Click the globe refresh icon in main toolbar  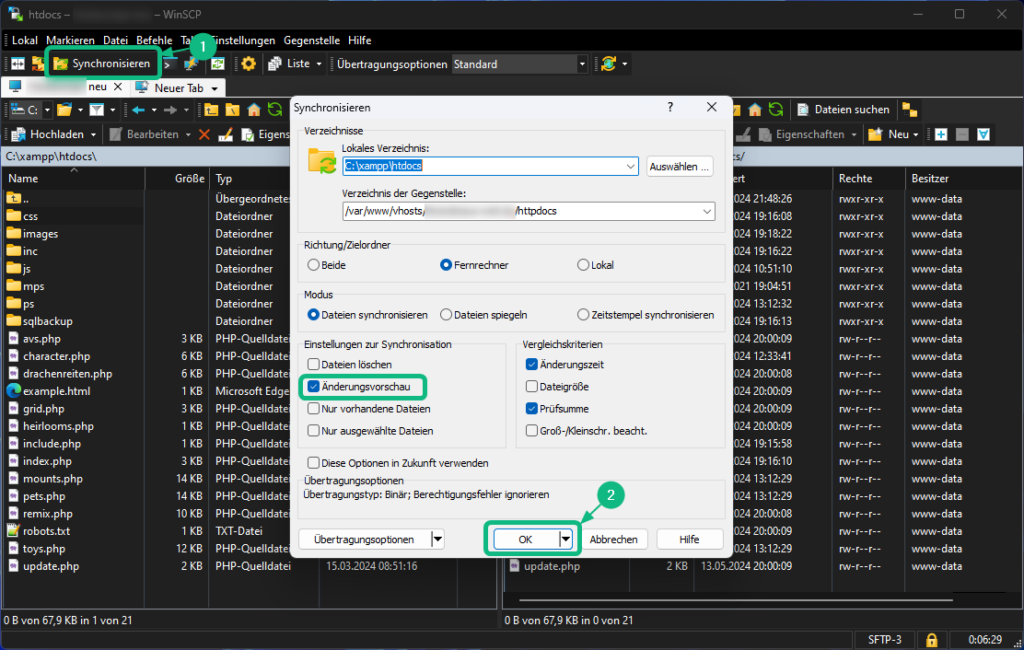click(x=609, y=64)
